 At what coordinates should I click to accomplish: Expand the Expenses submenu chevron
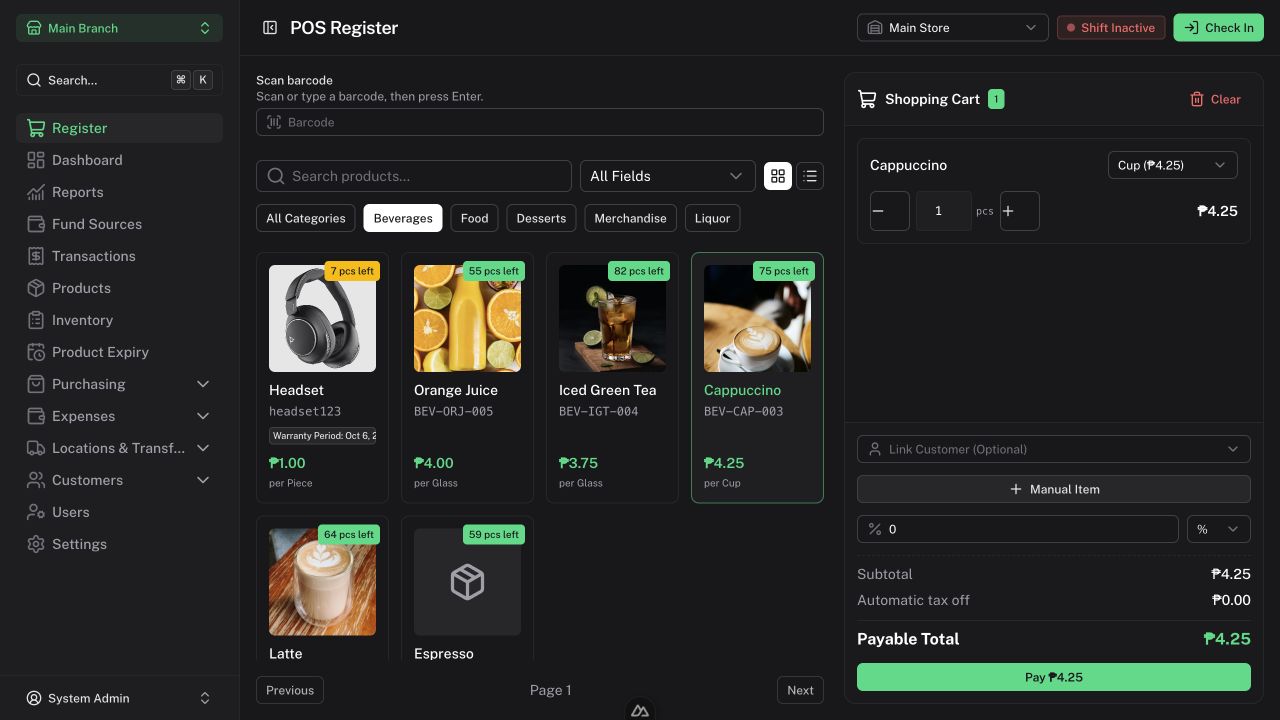click(203, 416)
